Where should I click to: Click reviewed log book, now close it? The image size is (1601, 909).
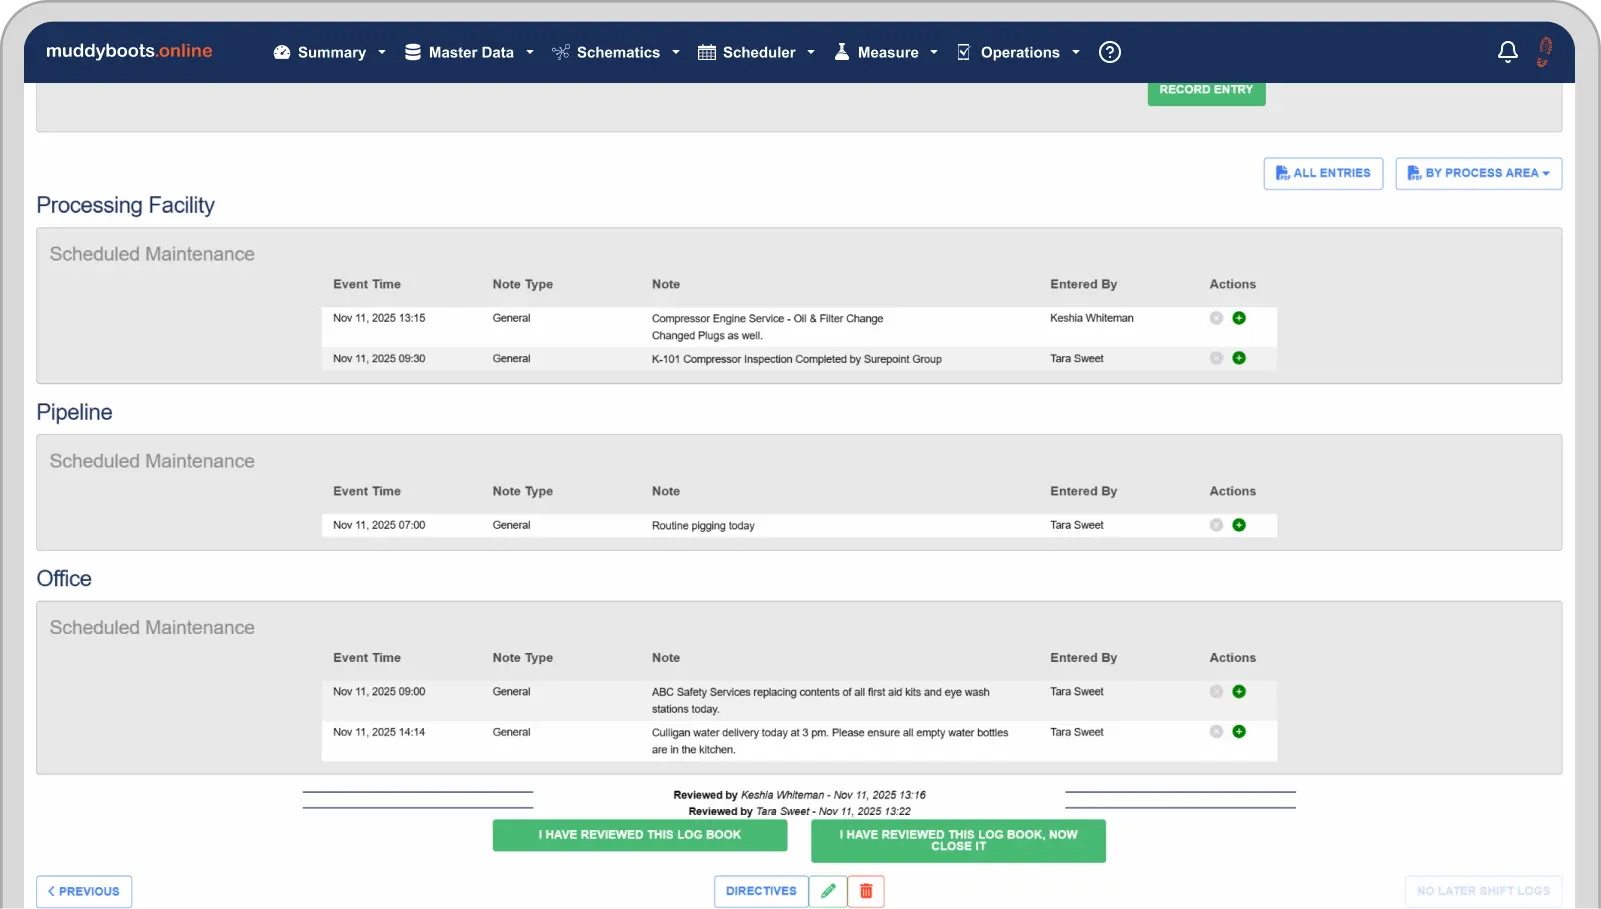tap(958, 840)
